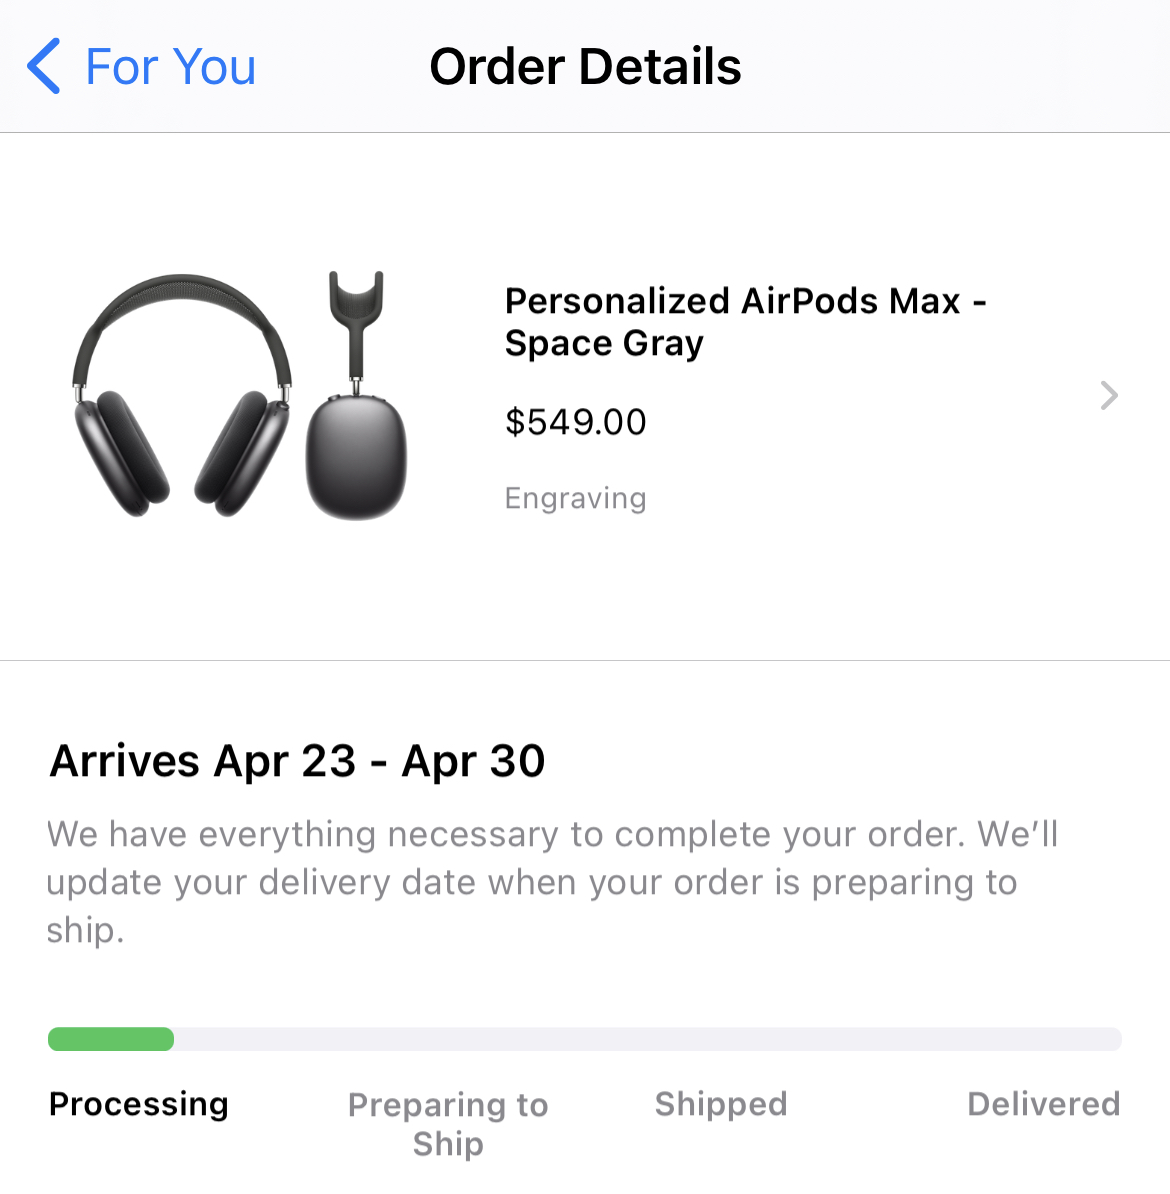Select the Delivered stage label
This screenshot has width=1170, height=1194.
(1043, 1104)
